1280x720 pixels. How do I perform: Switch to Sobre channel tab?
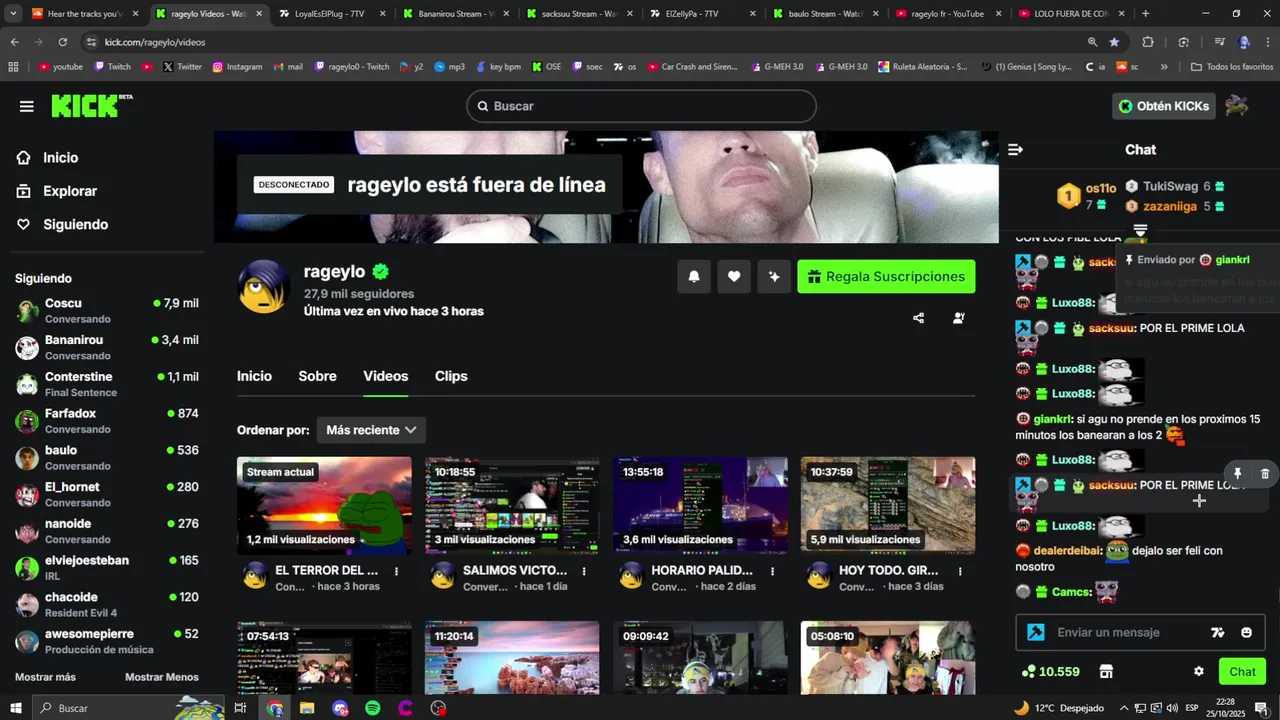317,376
